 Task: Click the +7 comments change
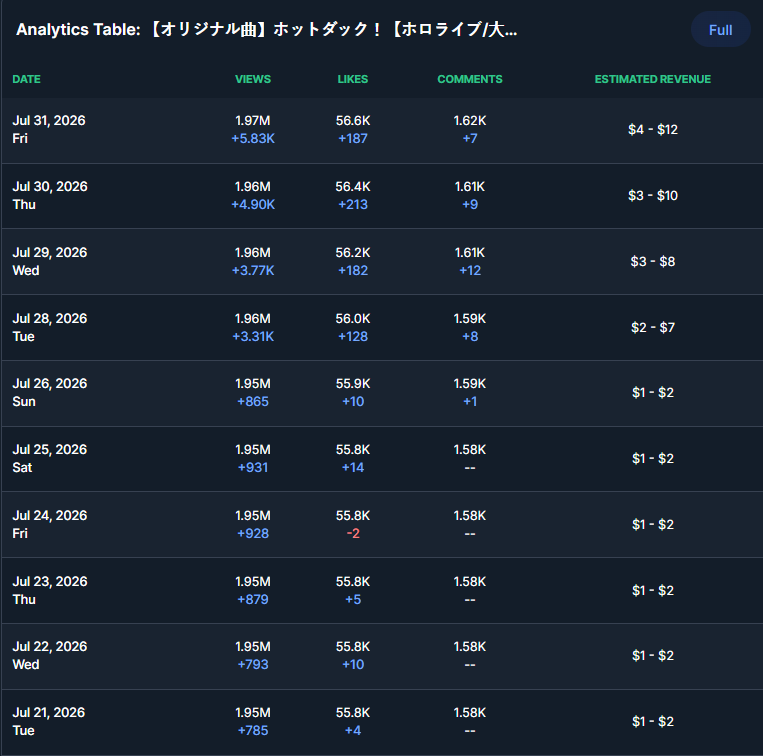[470, 139]
